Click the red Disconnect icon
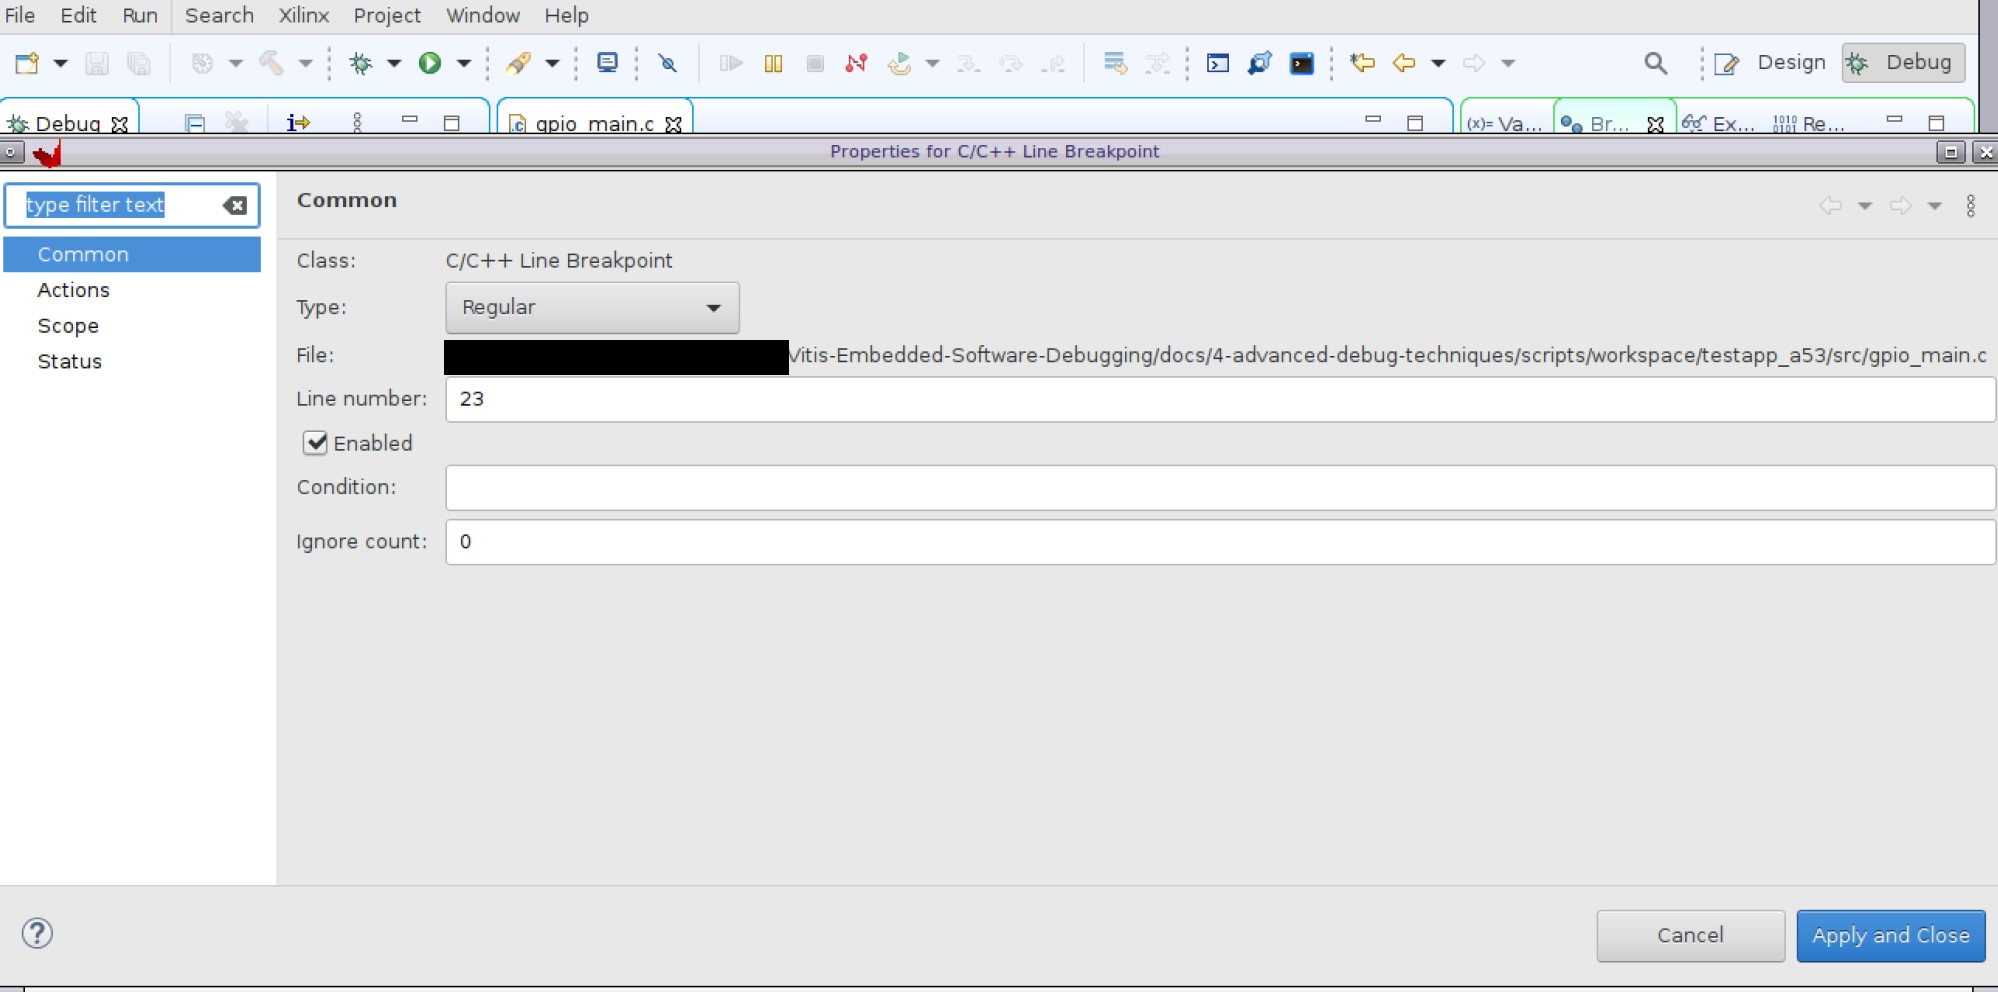1998x992 pixels. 856,63
